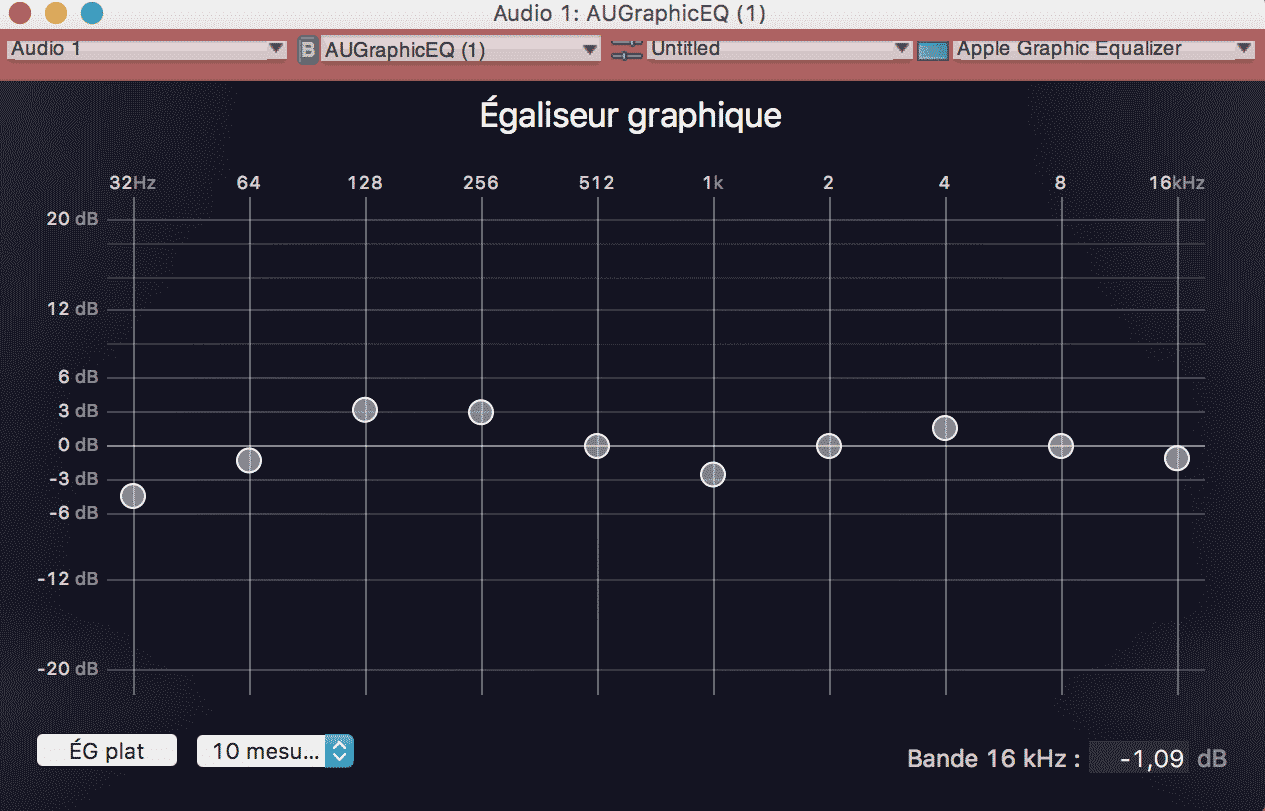Click the 4 kHz band slider knob

(x=945, y=428)
